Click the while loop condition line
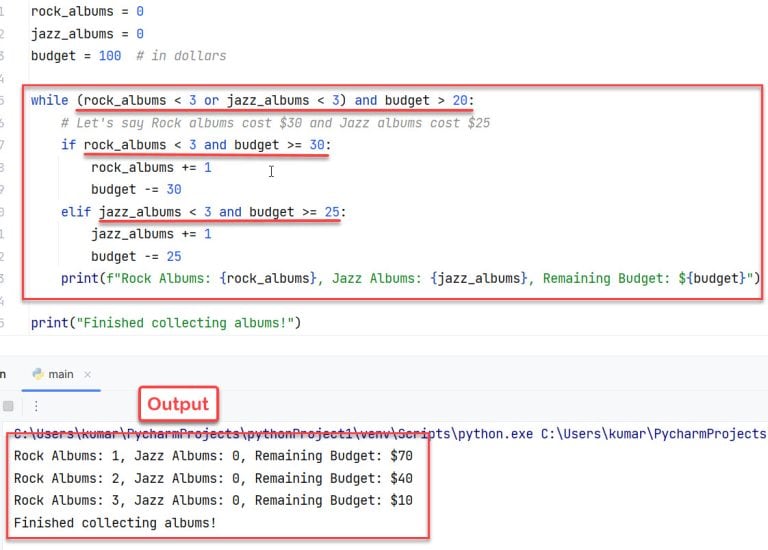Viewport: 768px width, 550px height. (x=252, y=100)
